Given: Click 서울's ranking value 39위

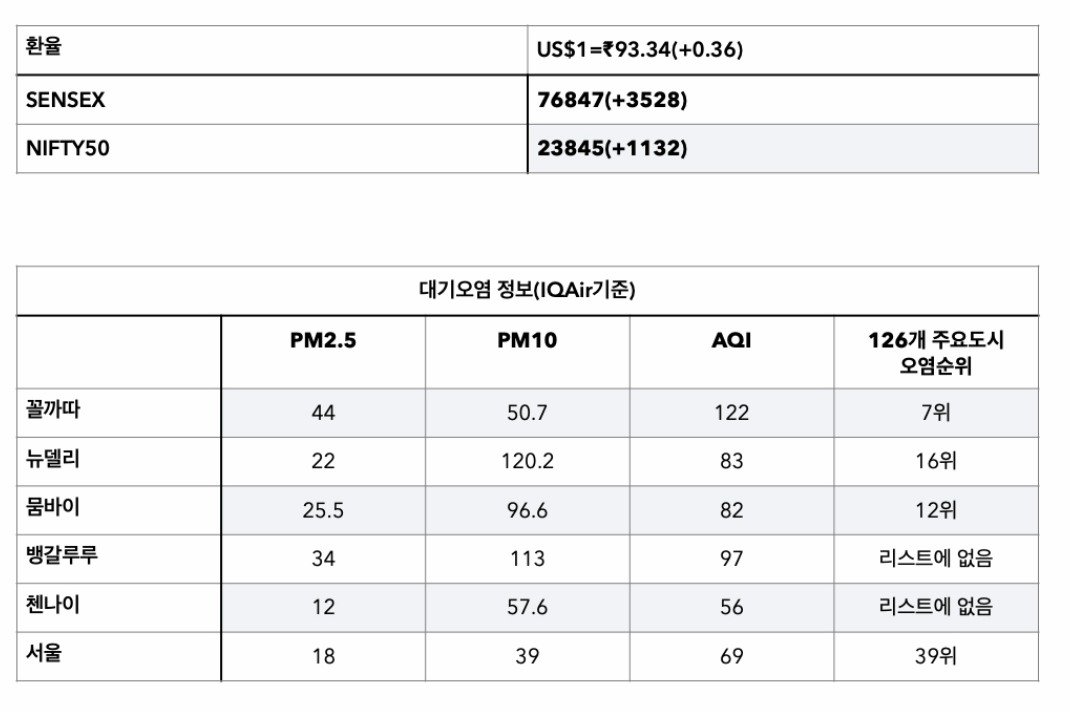Looking at the screenshot, I should coord(936,656).
